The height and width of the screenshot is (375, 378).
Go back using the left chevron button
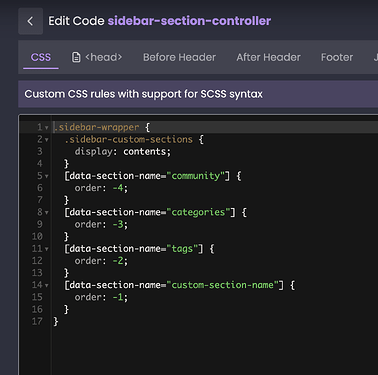pyautogui.click(x=30, y=21)
